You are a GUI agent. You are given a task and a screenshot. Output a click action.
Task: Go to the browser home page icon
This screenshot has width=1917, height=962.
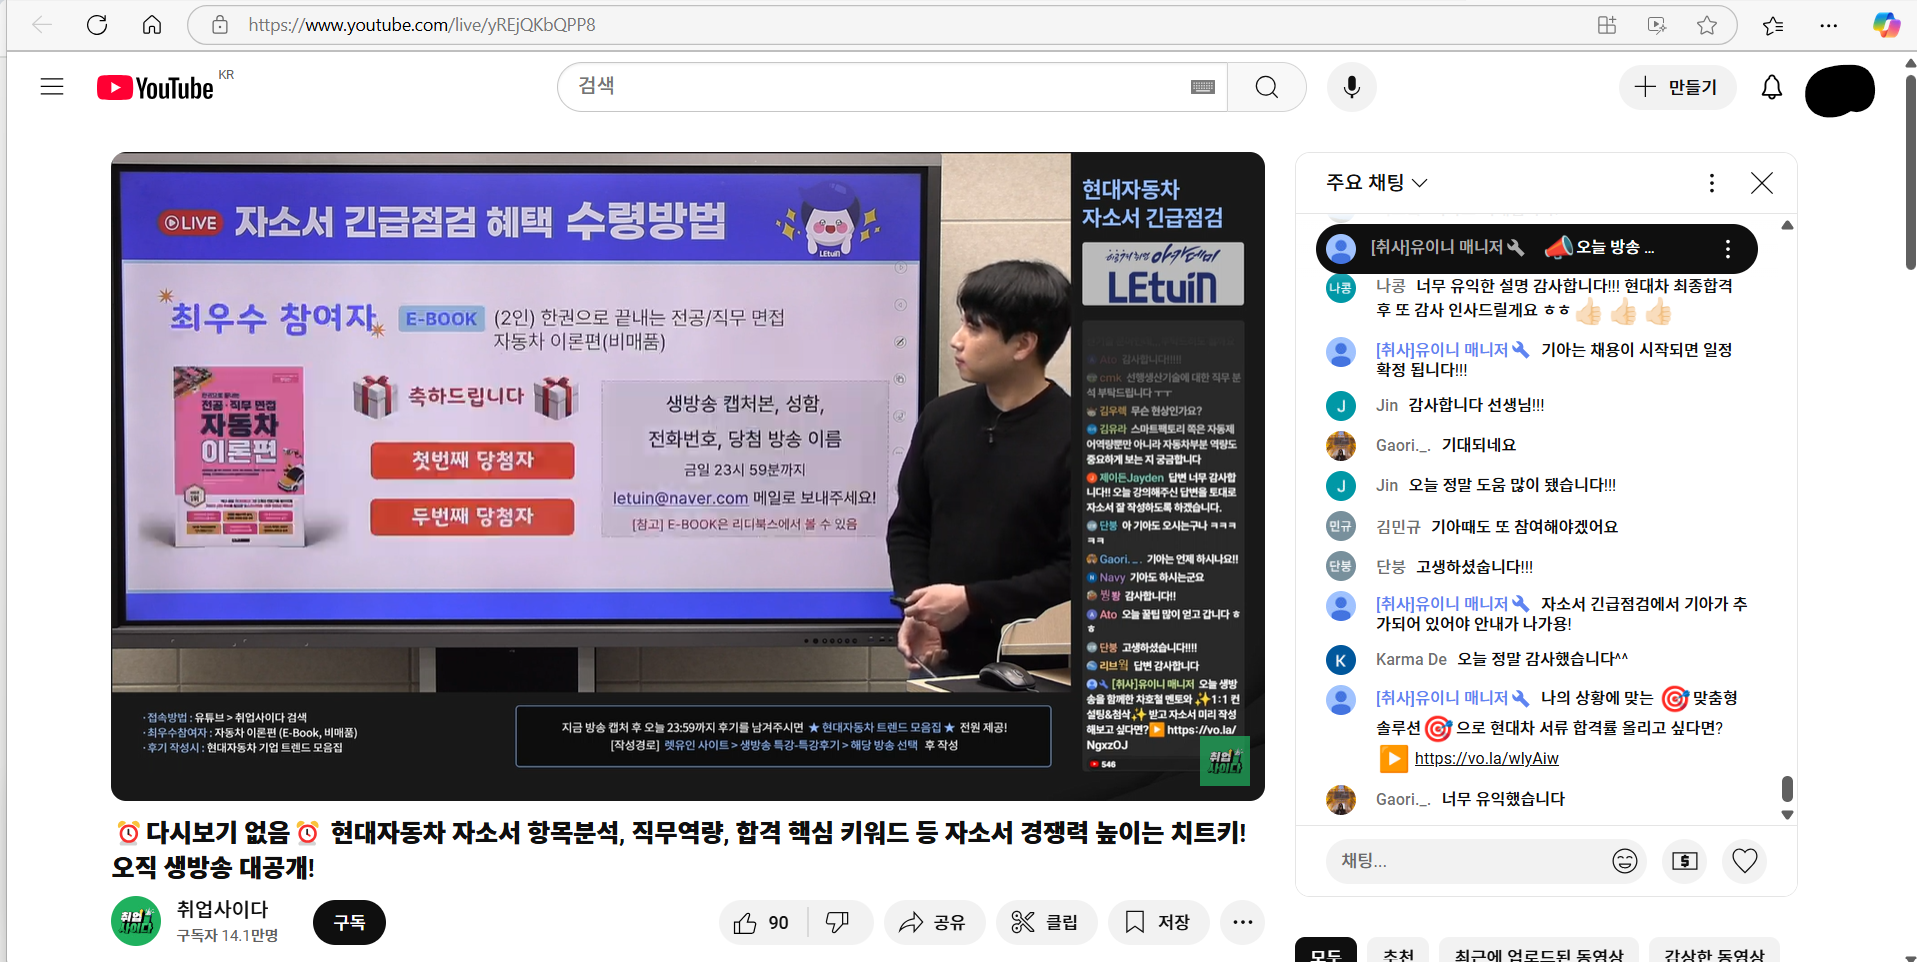(152, 25)
